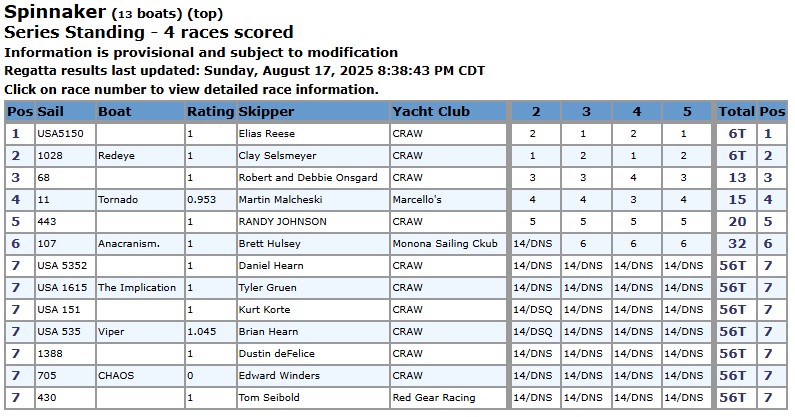This screenshot has width=795, height=417.
Task: View race 5 details from header
Action: tap(685, 112)
